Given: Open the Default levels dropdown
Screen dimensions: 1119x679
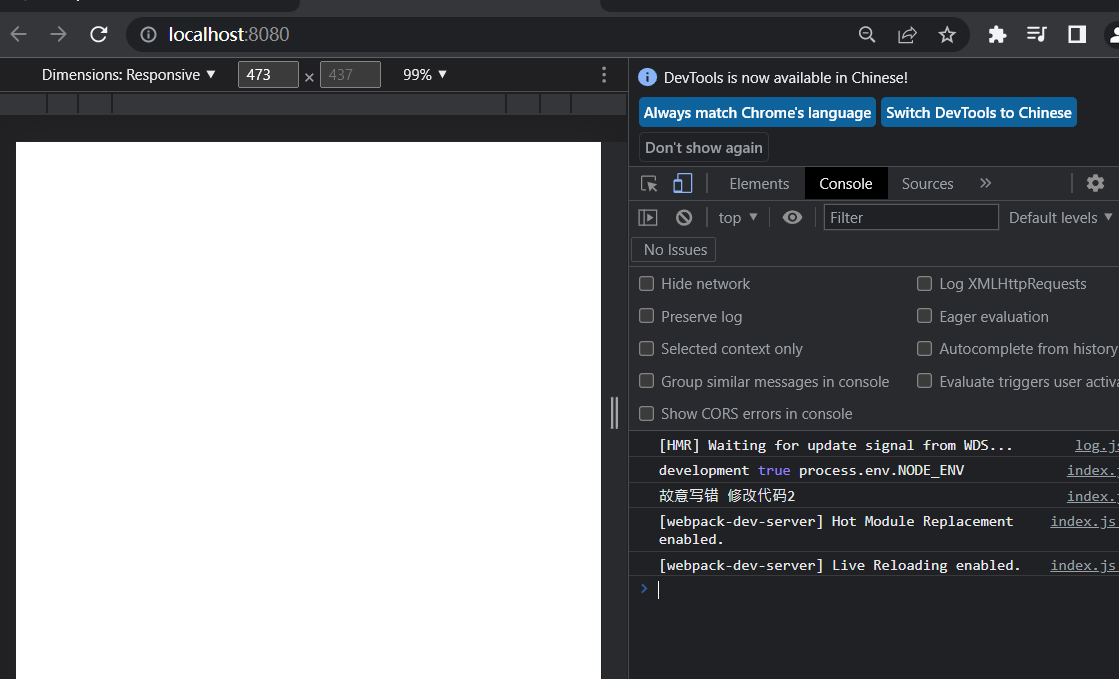Looking at the screenshot, I should [x=1060, y=218].
